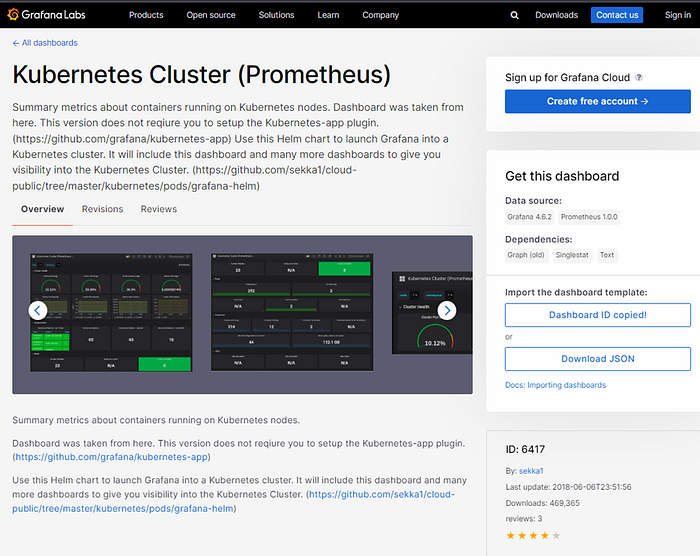
Task: Click the Dashboard ID copied button
Action: tap(598, 315)
